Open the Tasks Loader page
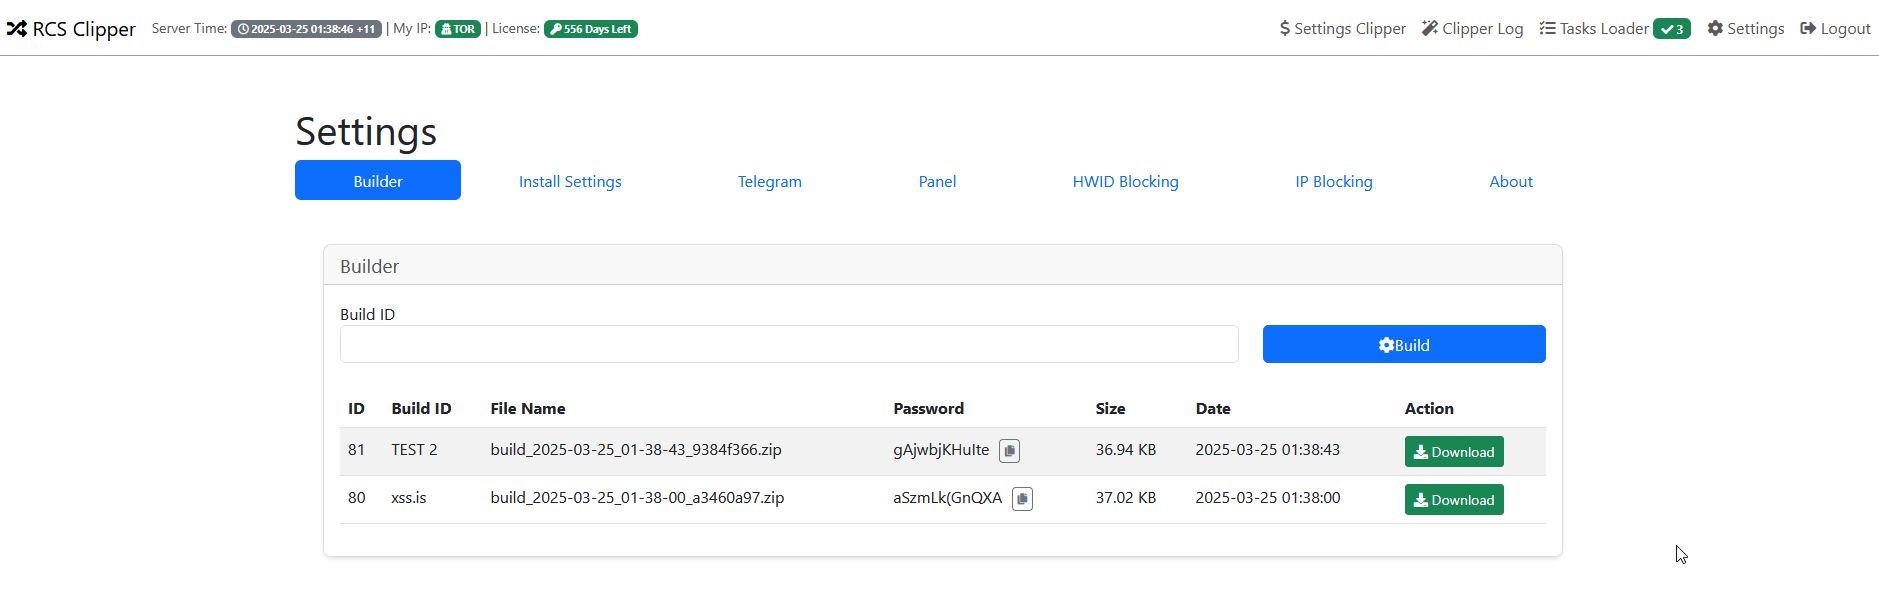Image resolution: width=1879 pixels, height=597 pixels. 1594,29
